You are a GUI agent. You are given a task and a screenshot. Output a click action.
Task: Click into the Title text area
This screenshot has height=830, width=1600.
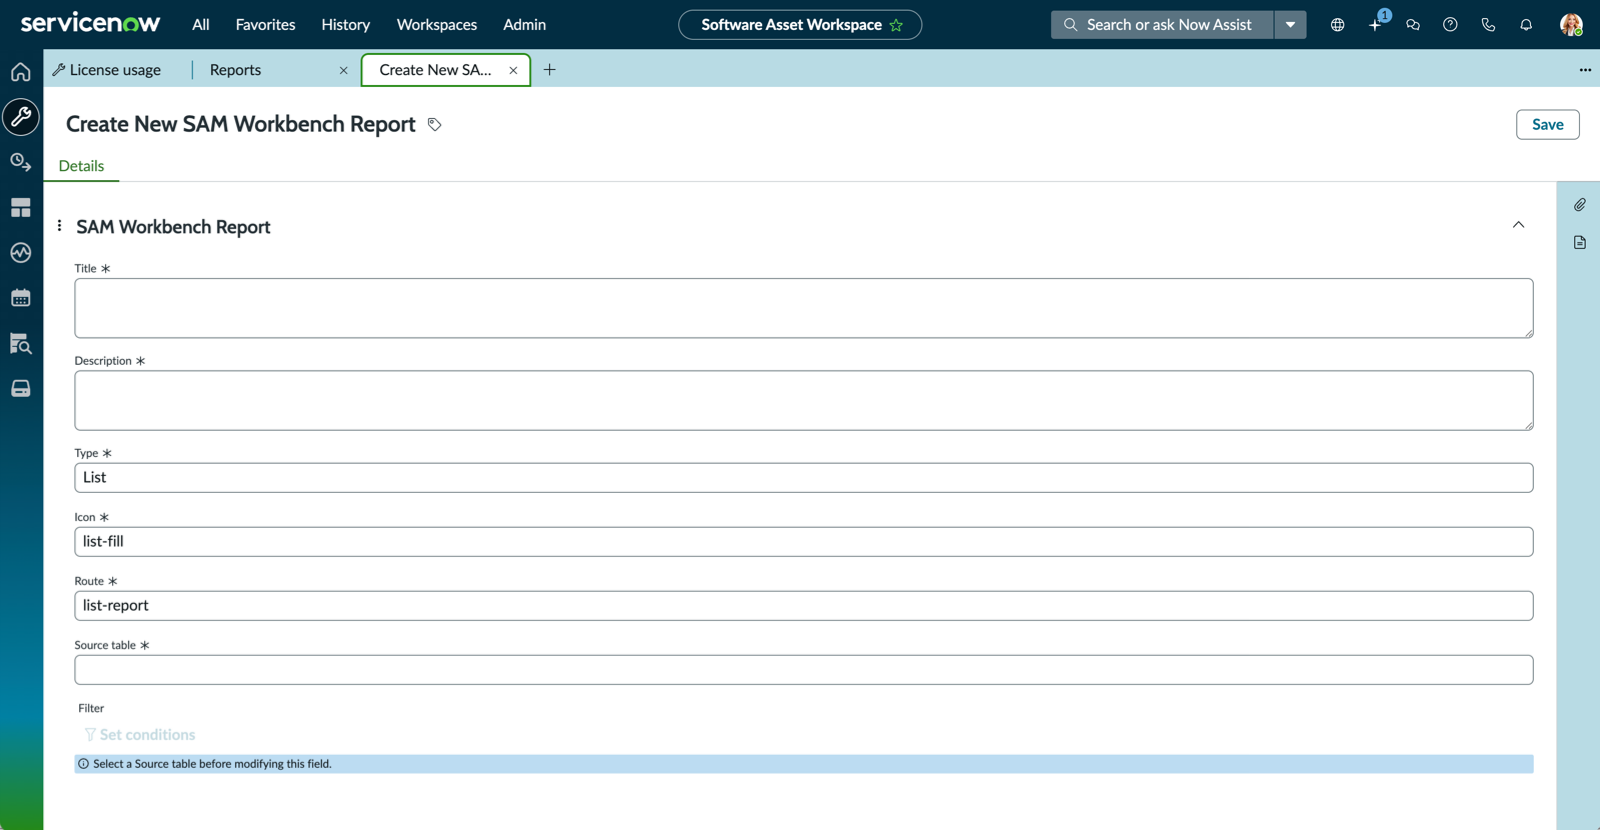(x=803, y=308)
